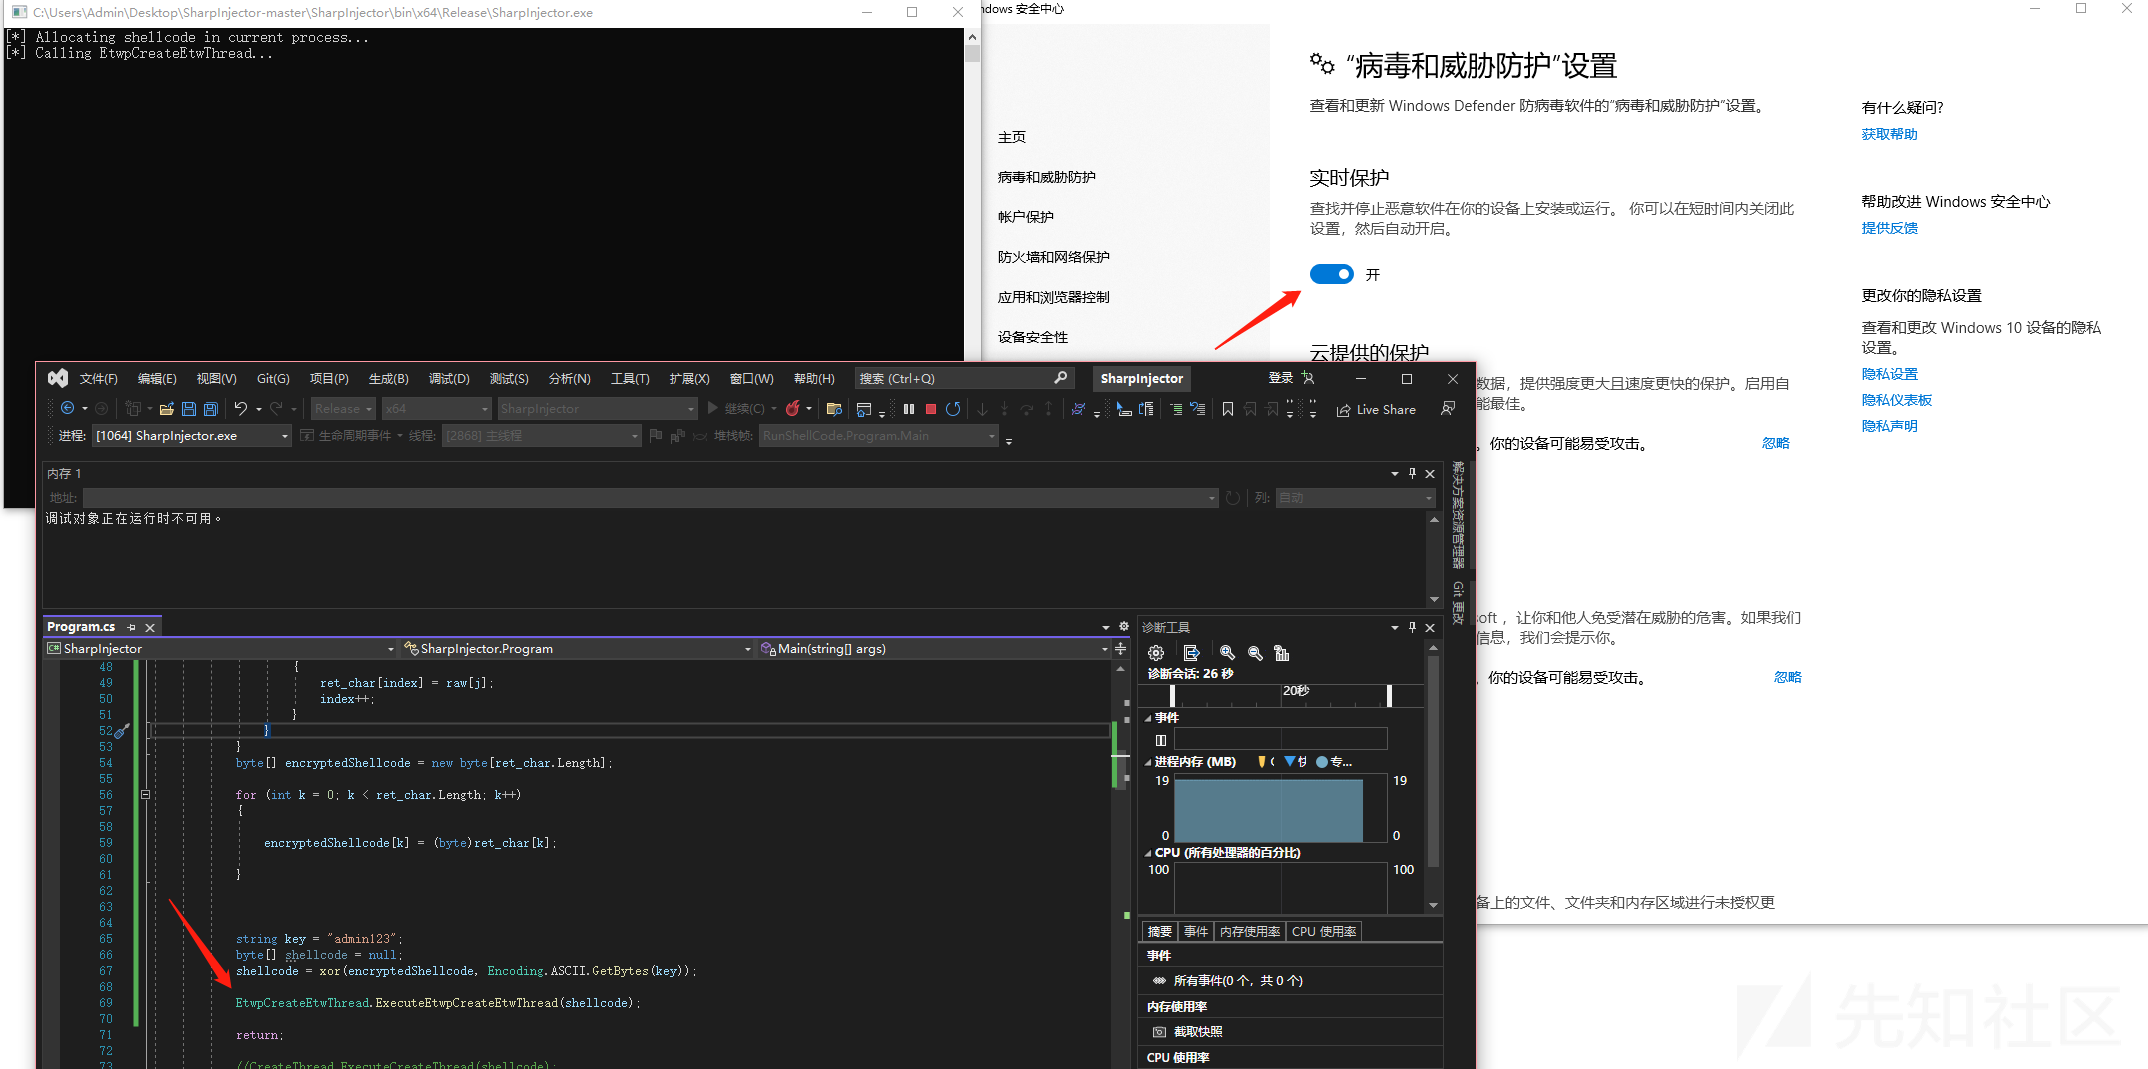Switch to the 内存使用率 tab in diagnostic tools
The image size is (2148, 1069).
click(x=1250, y=932)
